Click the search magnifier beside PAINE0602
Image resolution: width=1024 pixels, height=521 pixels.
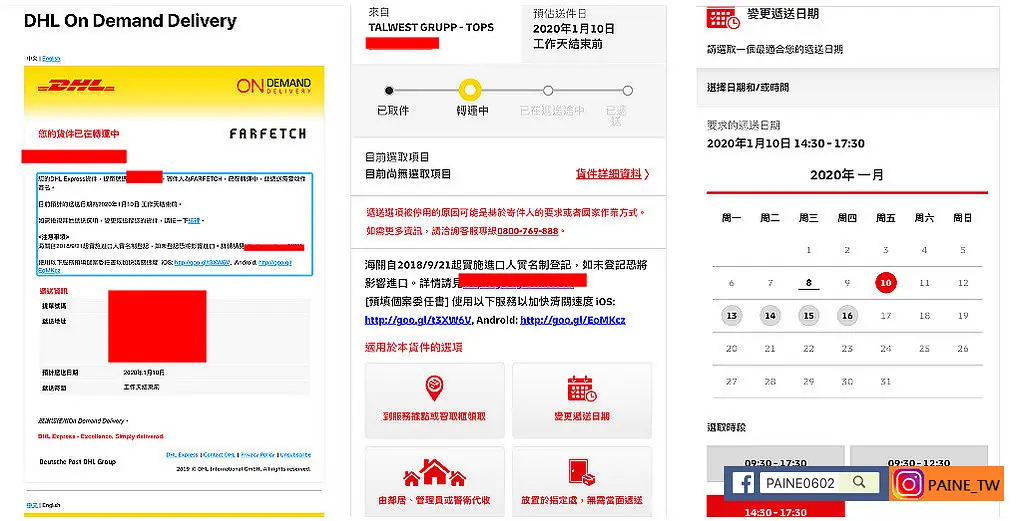click(859, 482)
